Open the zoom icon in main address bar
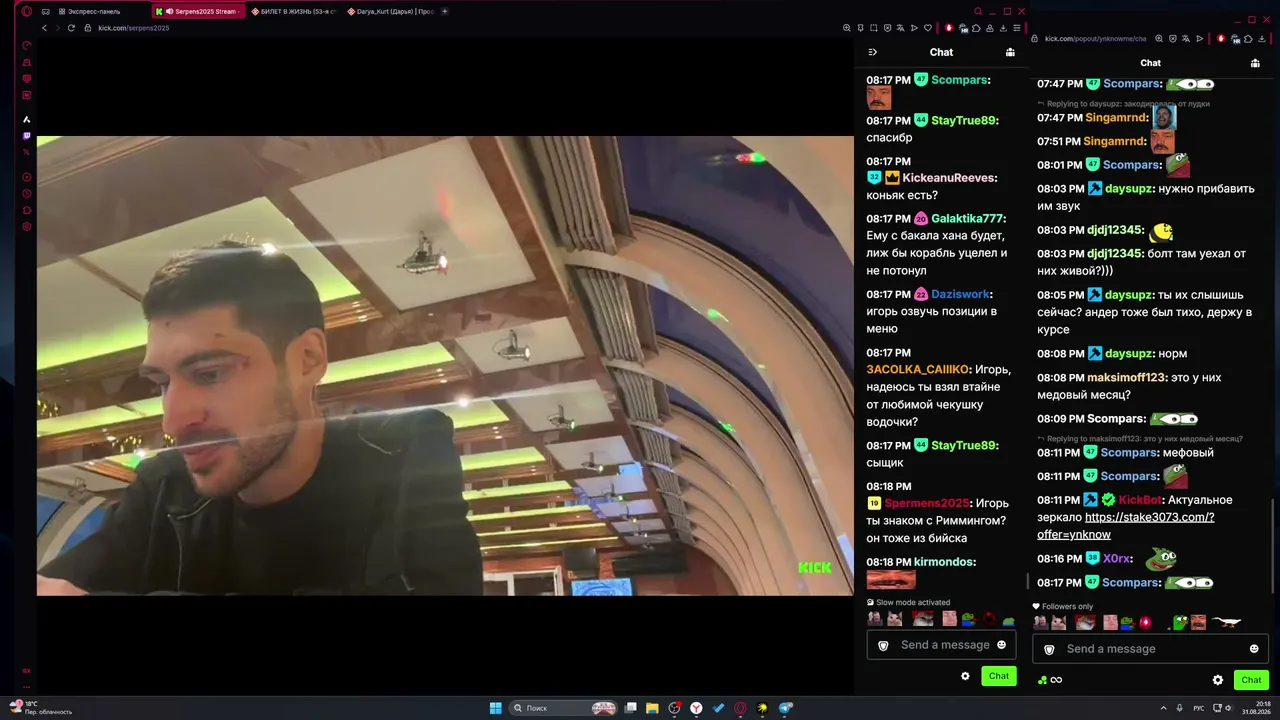 [847, 28]
